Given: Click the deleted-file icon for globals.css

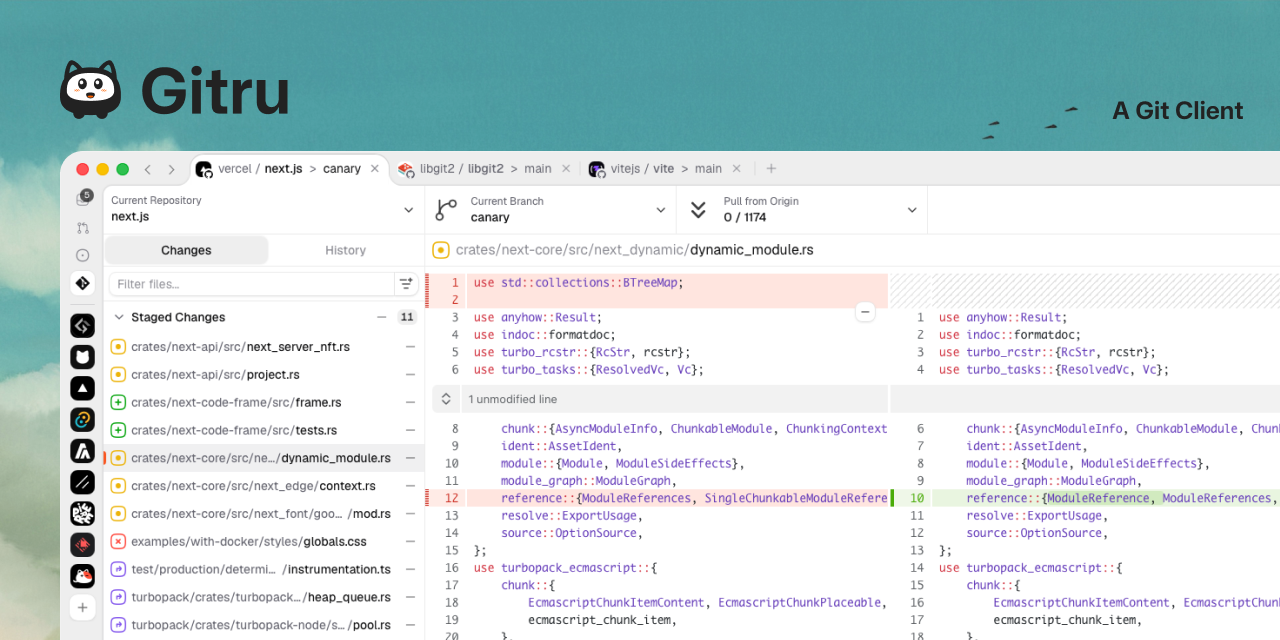Looking at the screenshot, I should click(x=118, y=541).
